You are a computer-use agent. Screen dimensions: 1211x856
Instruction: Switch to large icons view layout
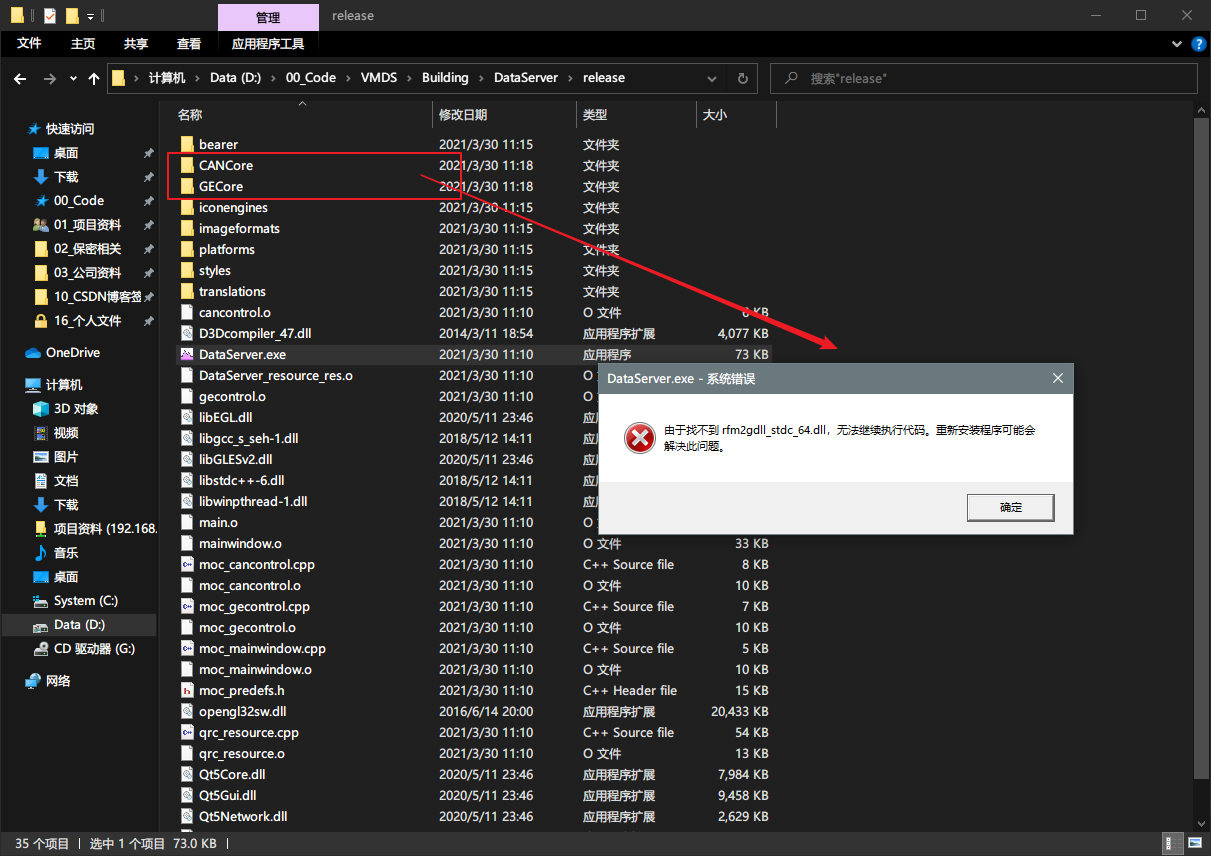pos(1193,844)
